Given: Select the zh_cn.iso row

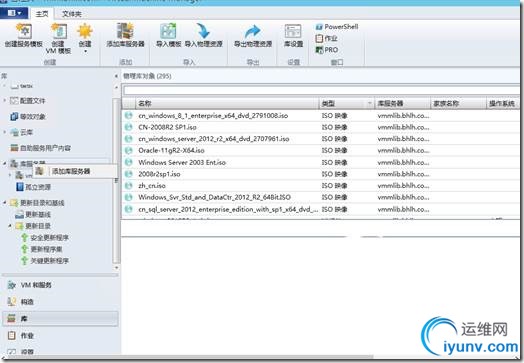Looking at the screenshot, I should [x=320, y=186].
